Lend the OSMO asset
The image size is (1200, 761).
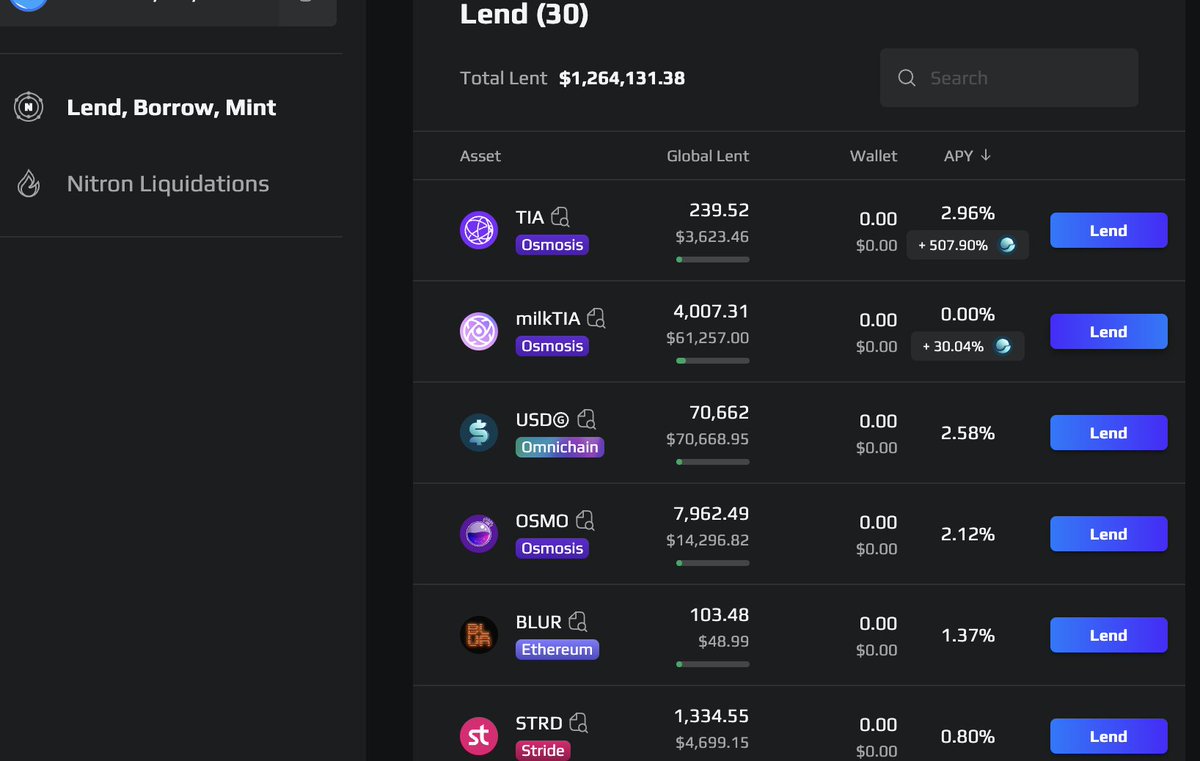(1108, 534)
